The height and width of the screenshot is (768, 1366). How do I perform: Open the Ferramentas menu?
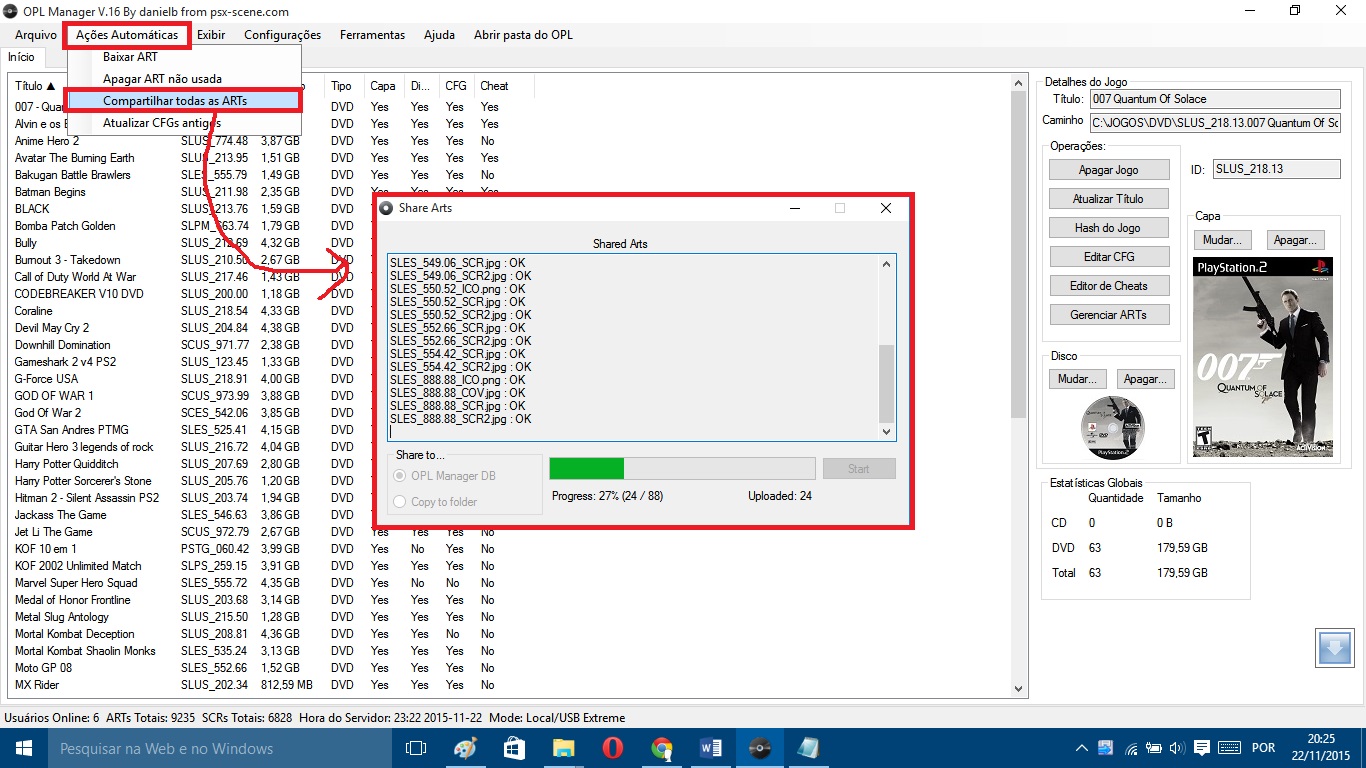(x=372, y=35)
